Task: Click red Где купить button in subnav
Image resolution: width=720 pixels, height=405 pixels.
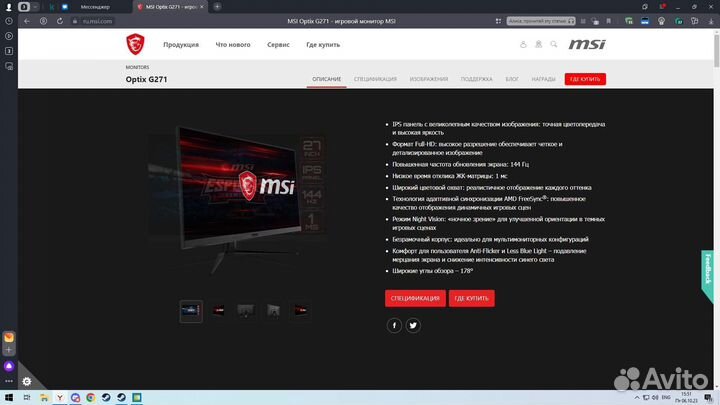Action: click(585, 79)
